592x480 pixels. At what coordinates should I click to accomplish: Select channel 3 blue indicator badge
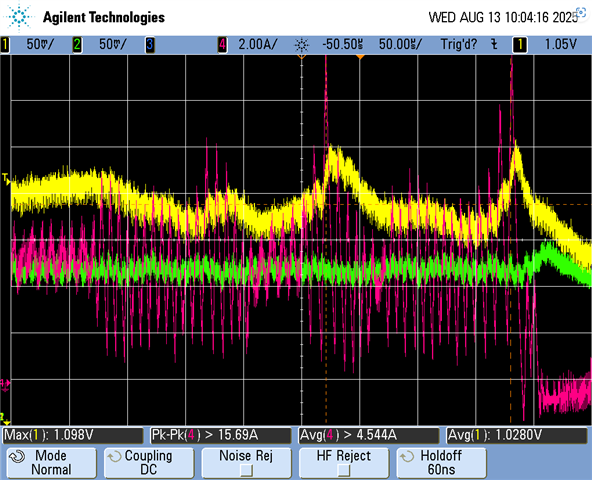[150, 45]
